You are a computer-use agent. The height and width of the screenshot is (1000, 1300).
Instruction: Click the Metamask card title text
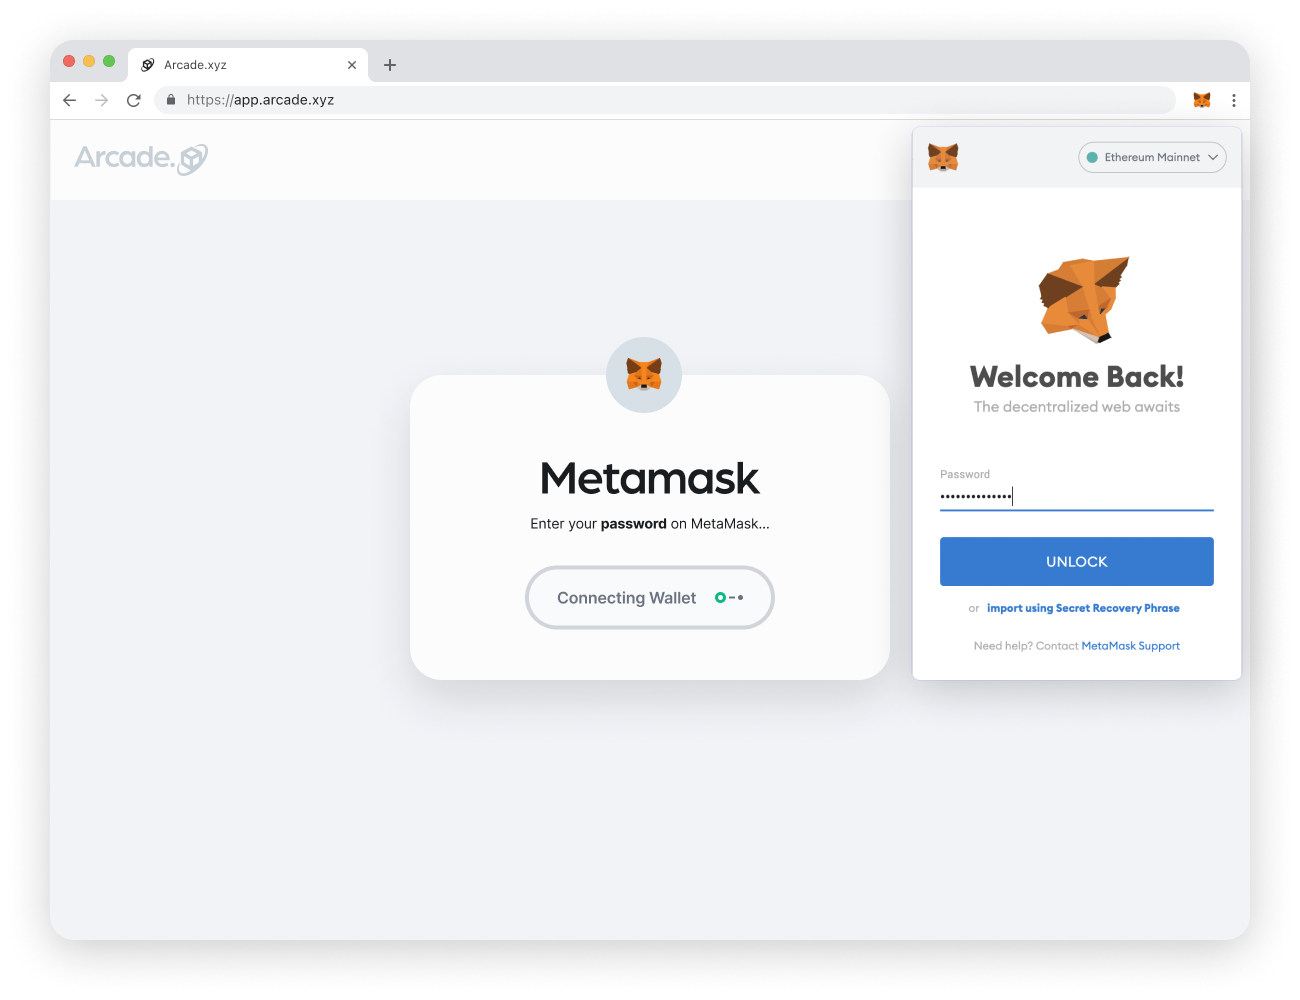(x=650, y=479)
